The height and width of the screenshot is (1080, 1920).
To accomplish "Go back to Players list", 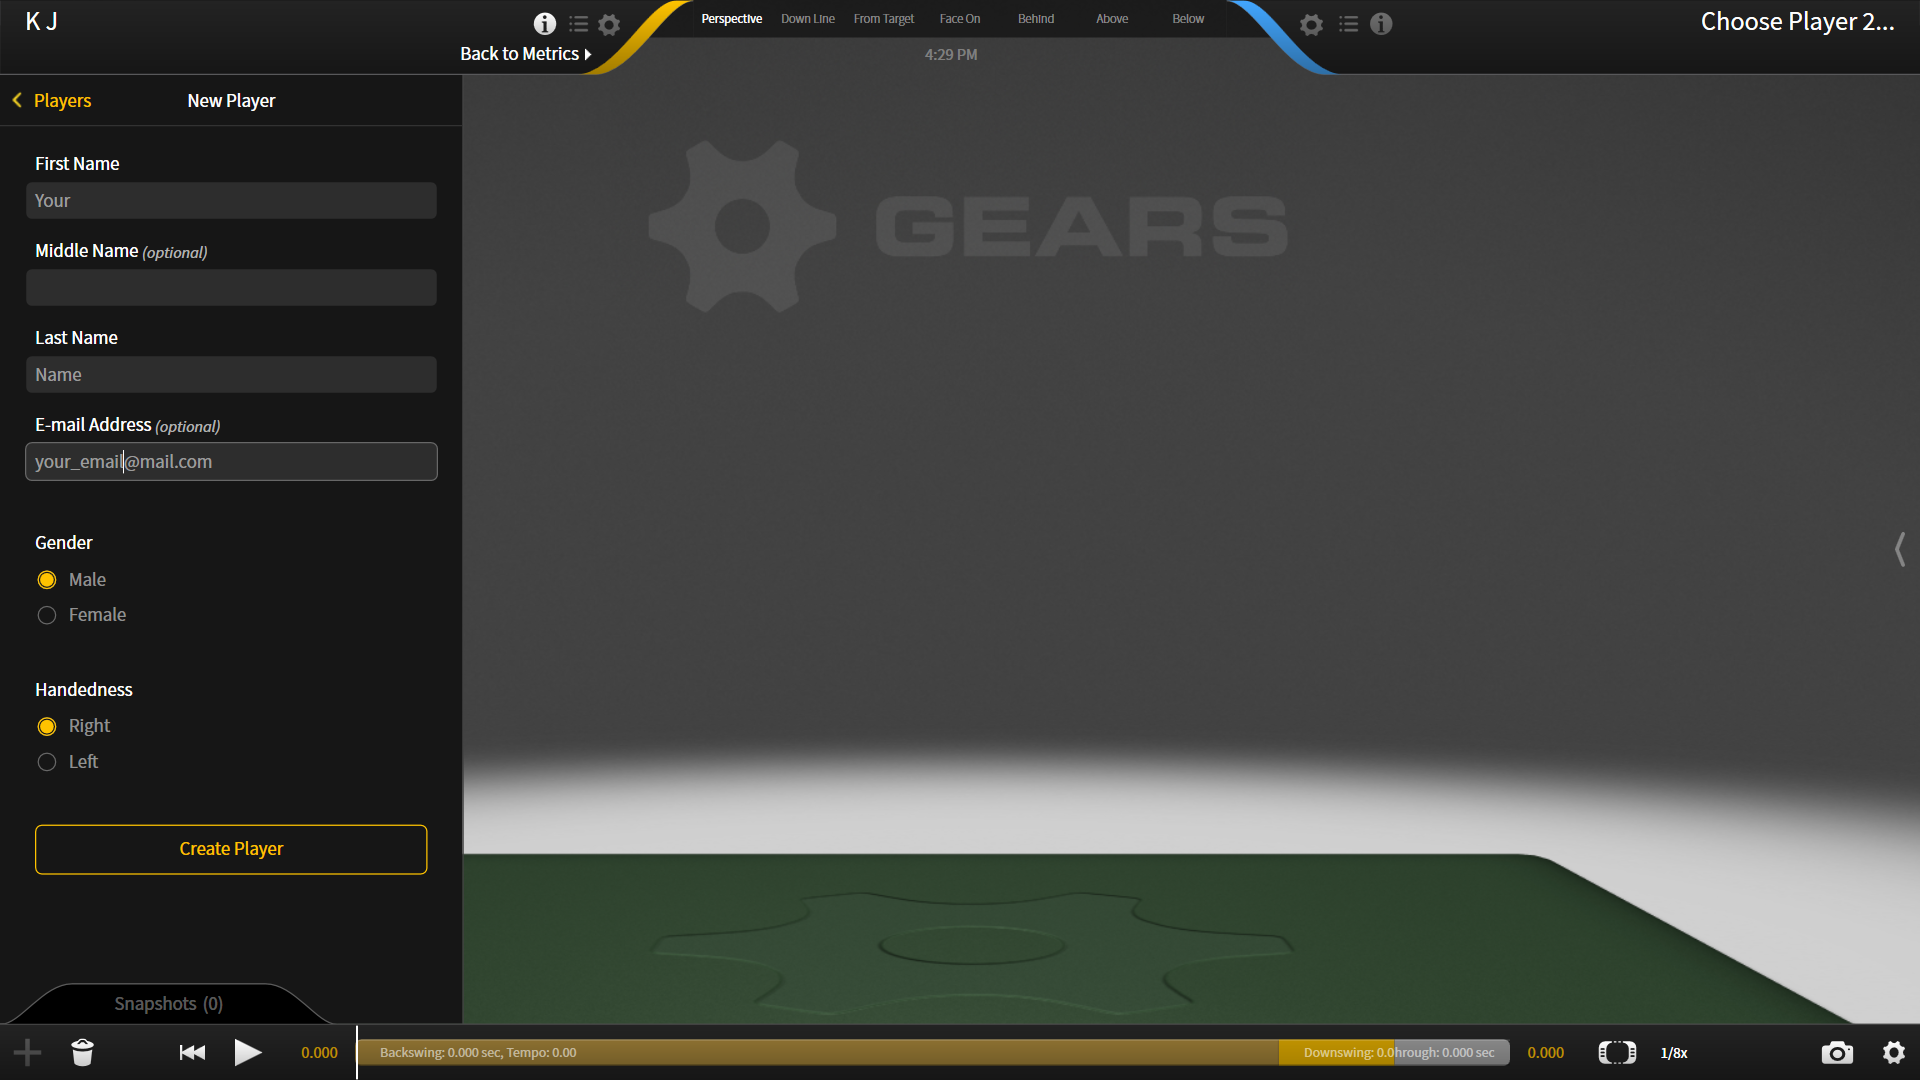I will point(52,100).
